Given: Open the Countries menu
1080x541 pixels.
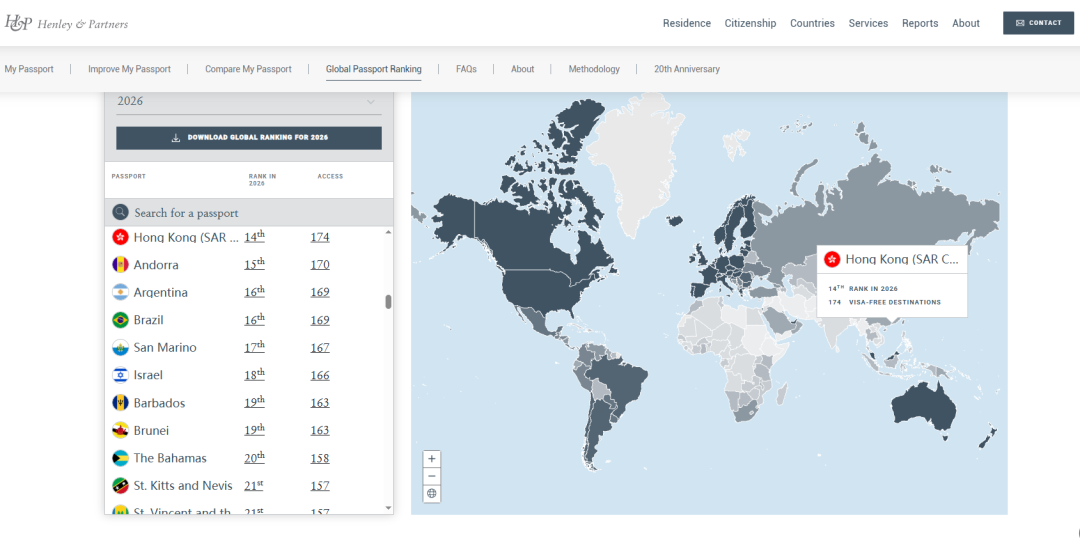Looking at the screenshot, I should tap(812, 23).
